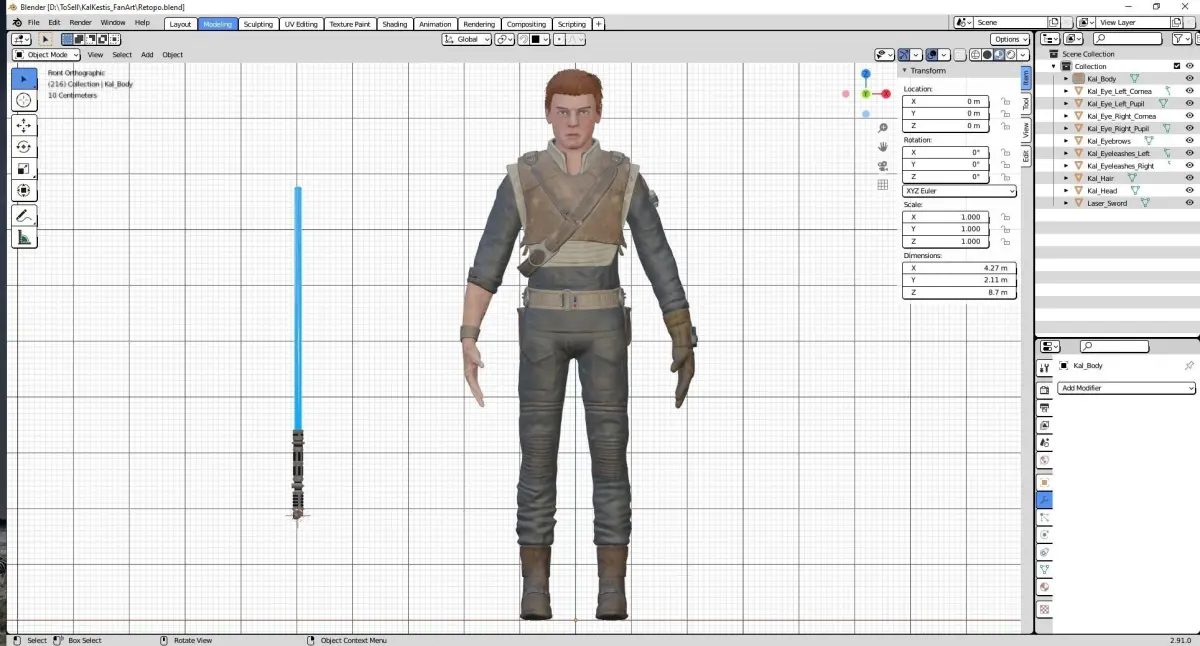Open the Particles properties tab icon

1044,517
